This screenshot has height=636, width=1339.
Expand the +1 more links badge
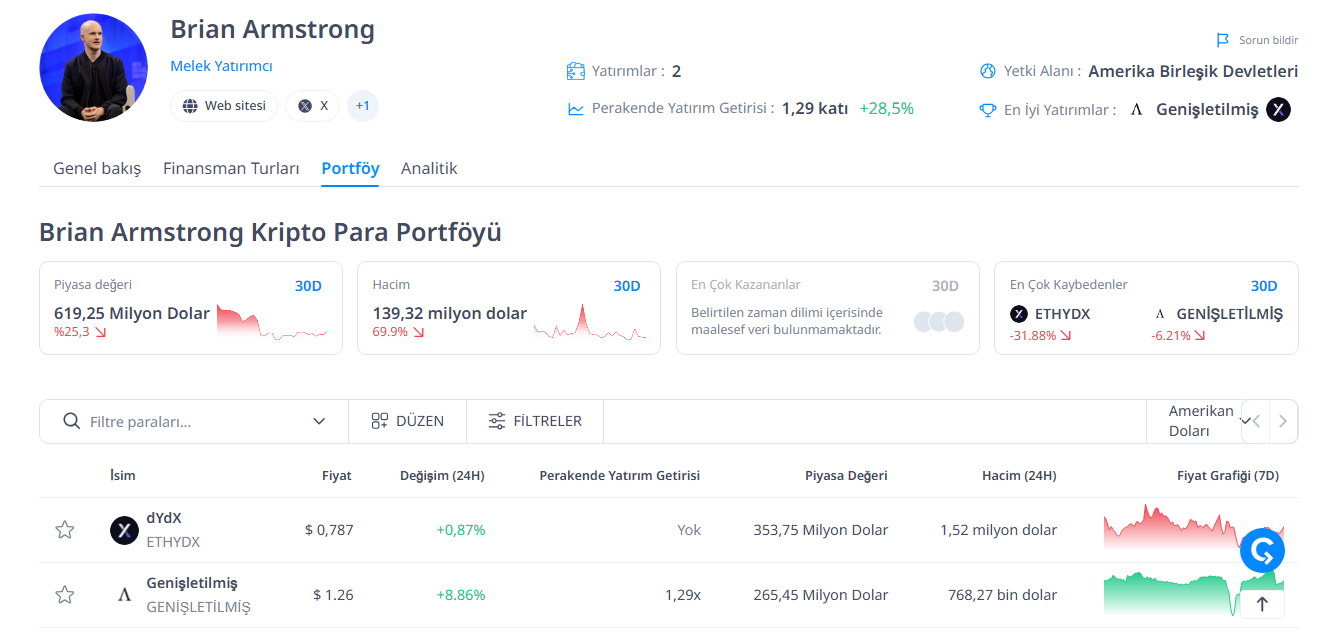coord(363,106)
